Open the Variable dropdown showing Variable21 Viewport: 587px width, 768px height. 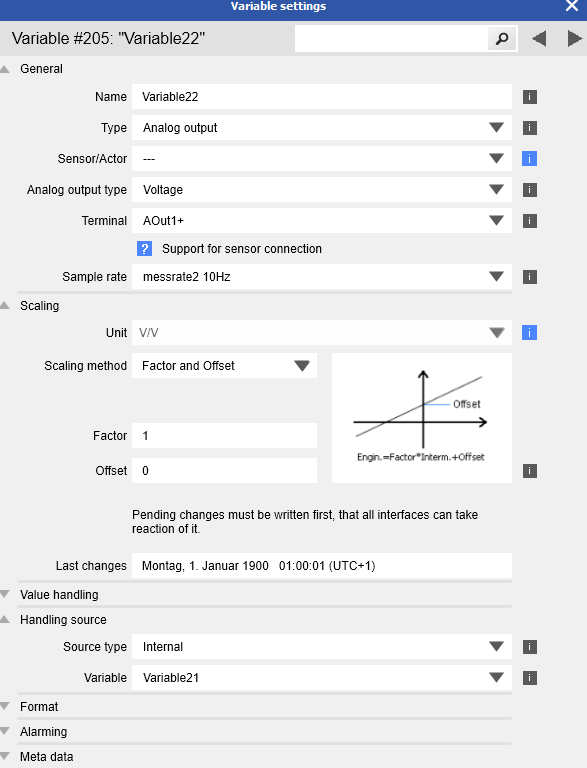coord(322,678)
